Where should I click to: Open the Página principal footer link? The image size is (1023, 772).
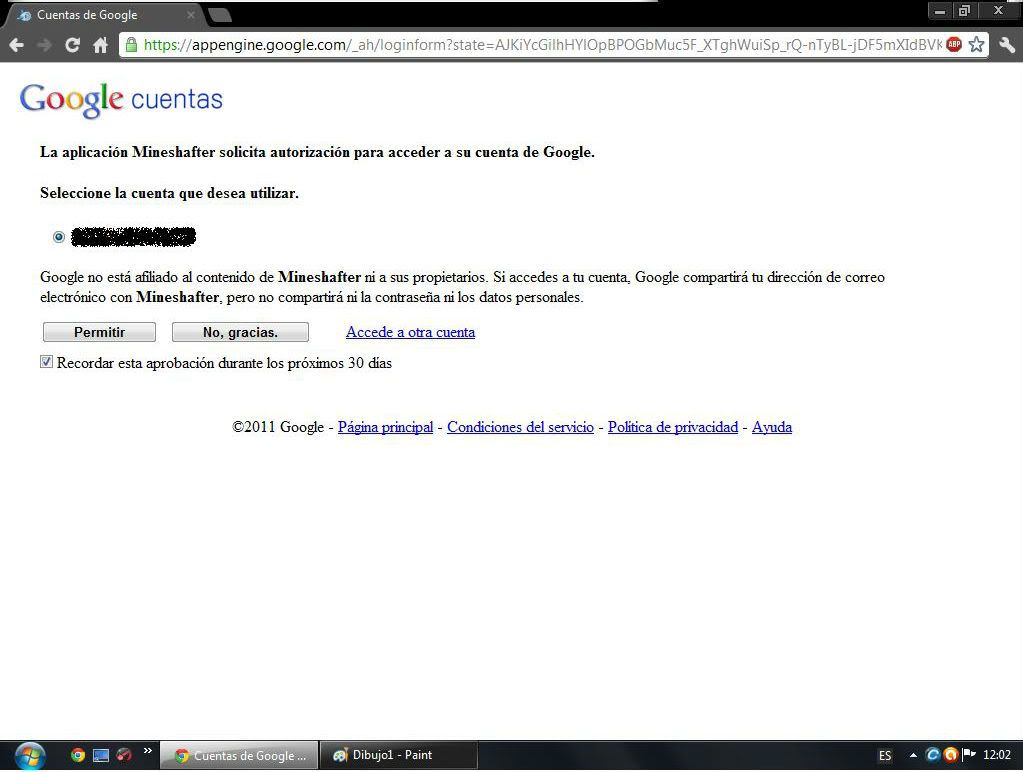(386, 427)
